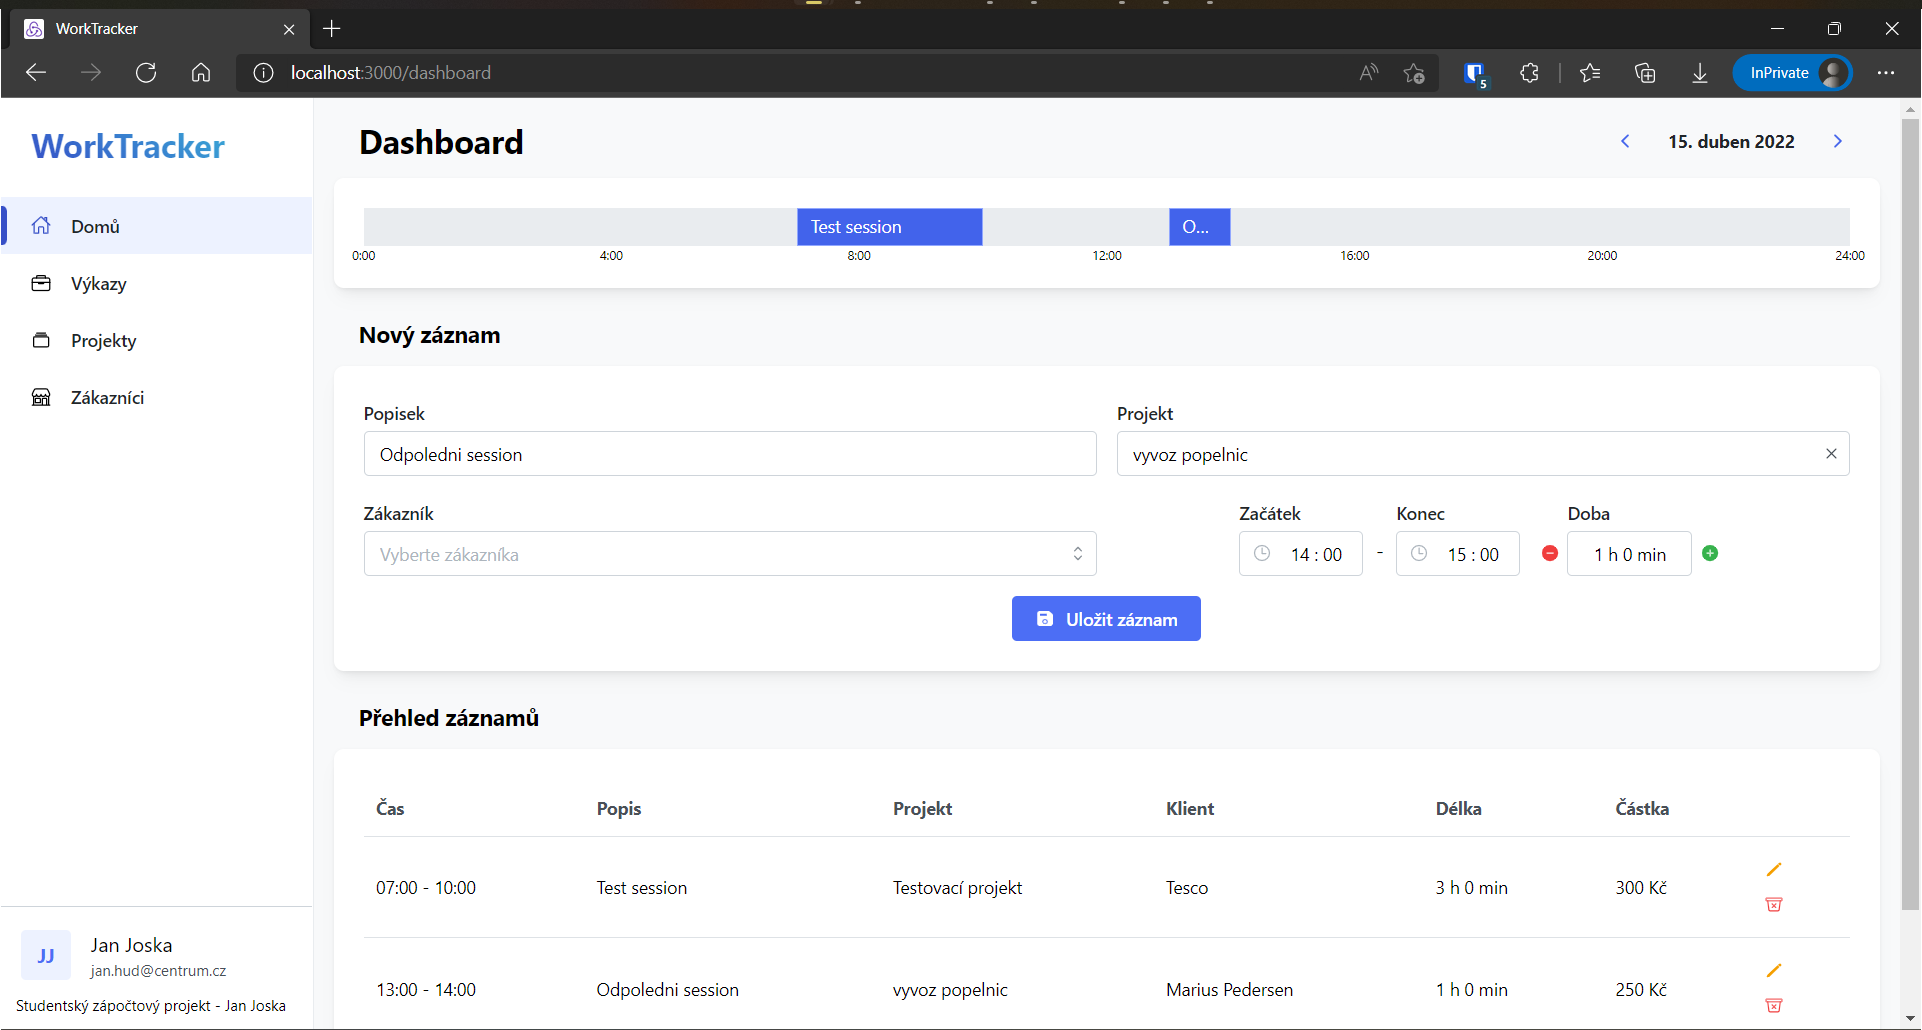Open the Bitwarden extension icon
Viewport: 1922px width, 1030px height.
point(1474,73)
